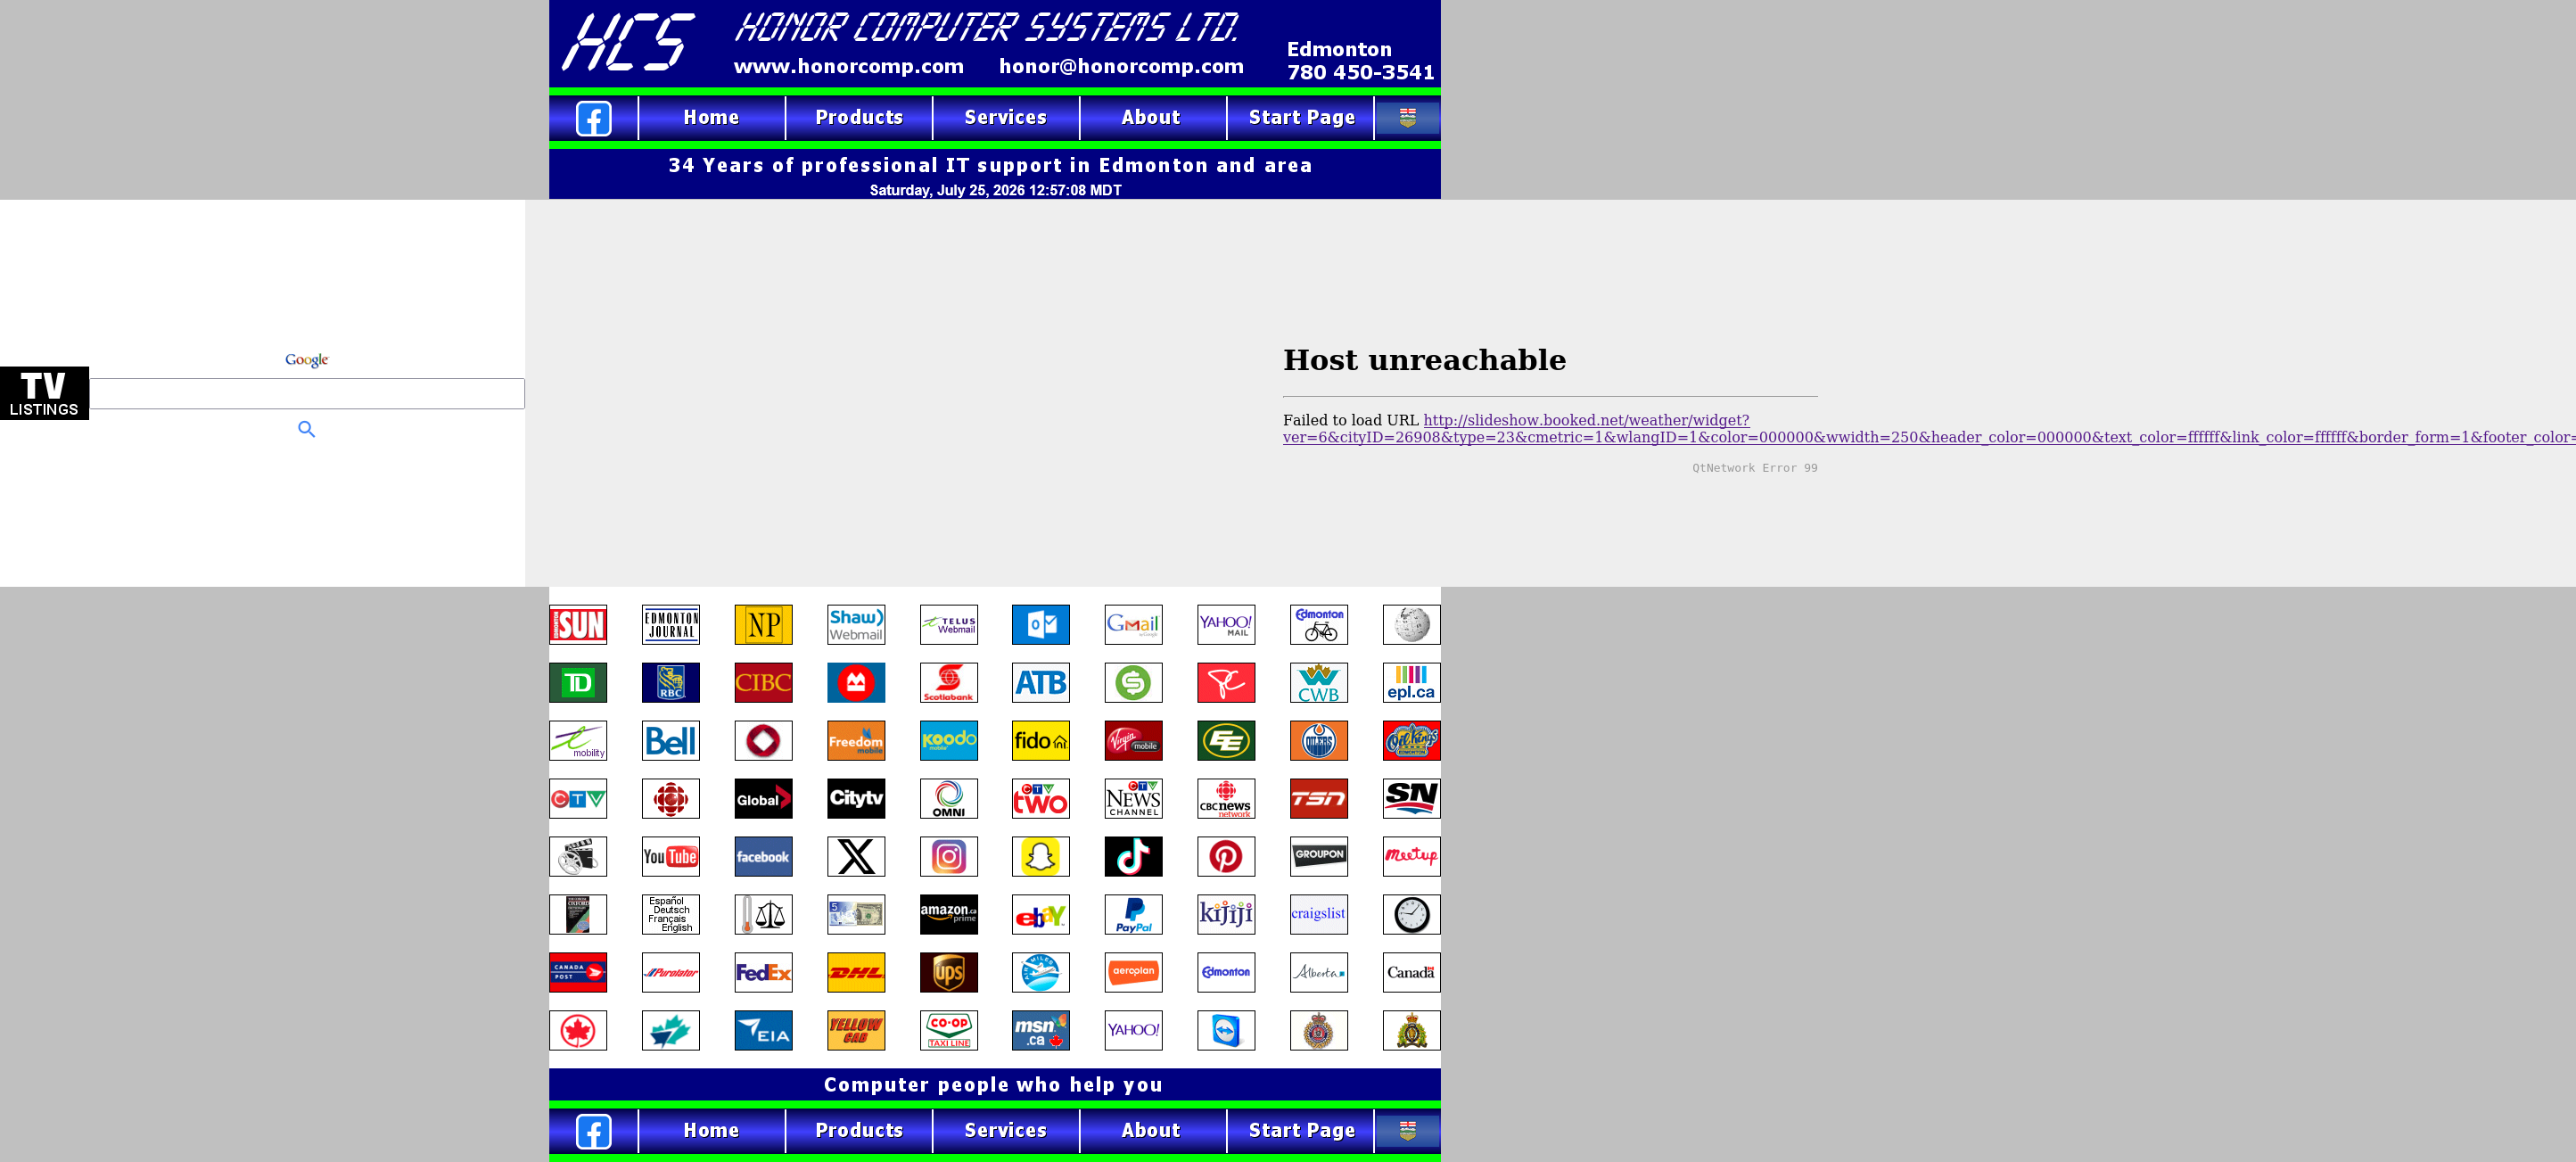Open the msn.ca tile
This screenshot has width=2576, height=1162.
click(1041, 1031)
